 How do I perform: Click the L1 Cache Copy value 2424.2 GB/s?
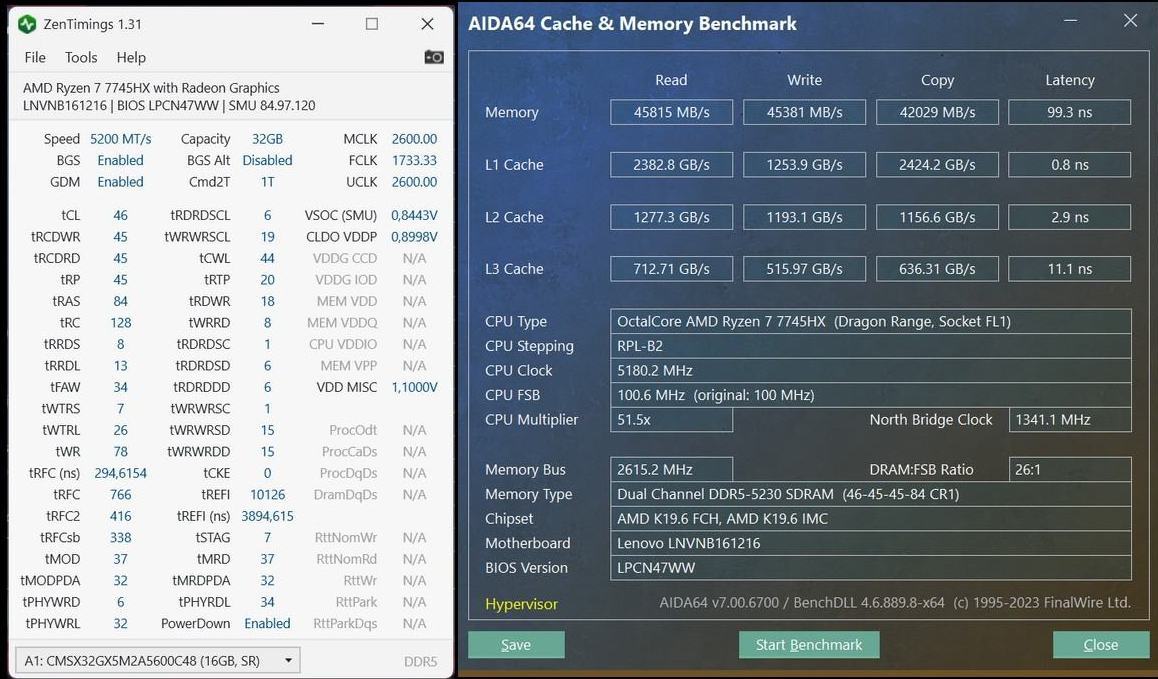[x=937, y=165]
